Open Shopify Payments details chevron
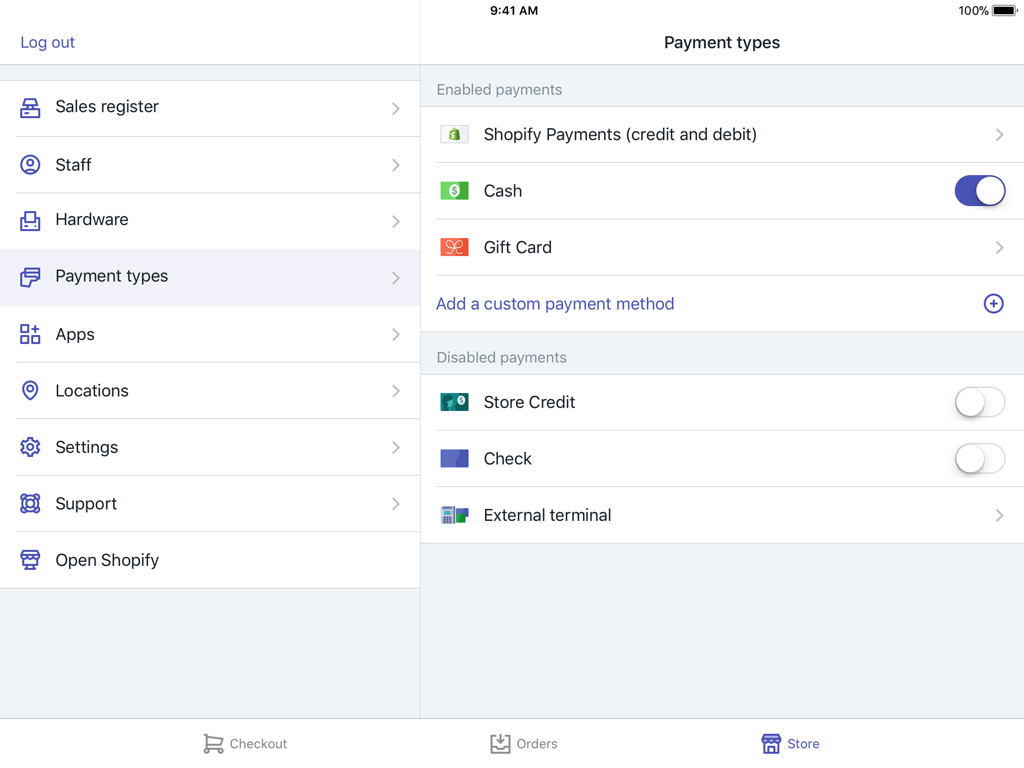 pos(999,135)
